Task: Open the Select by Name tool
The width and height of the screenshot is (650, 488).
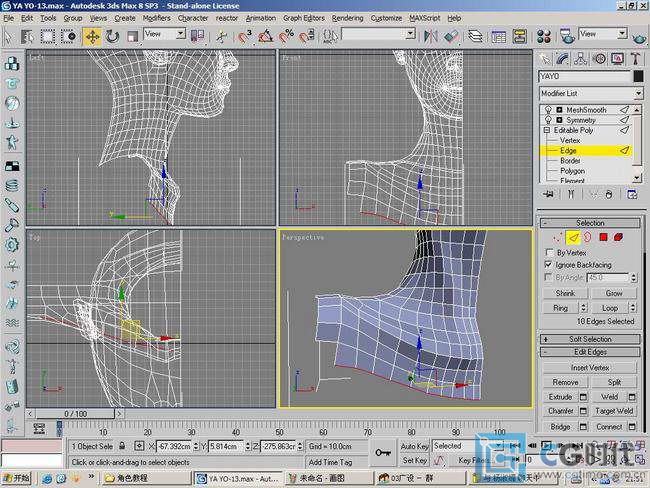Action: click(x=28, y=36)
